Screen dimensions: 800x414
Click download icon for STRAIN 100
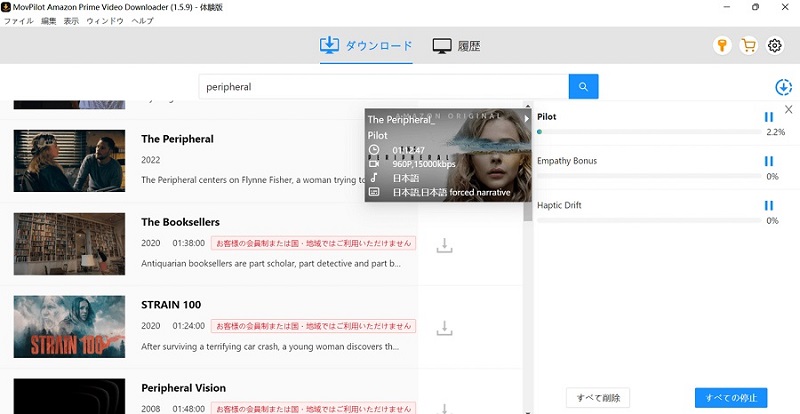(x=444, y=328)
